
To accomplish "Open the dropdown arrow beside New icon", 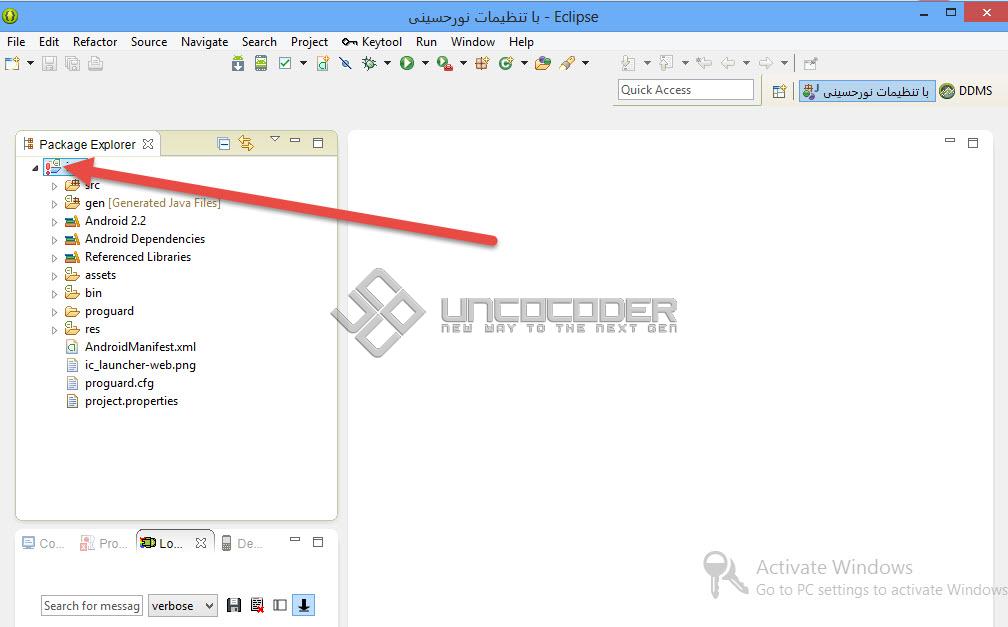I will (30, 63).
